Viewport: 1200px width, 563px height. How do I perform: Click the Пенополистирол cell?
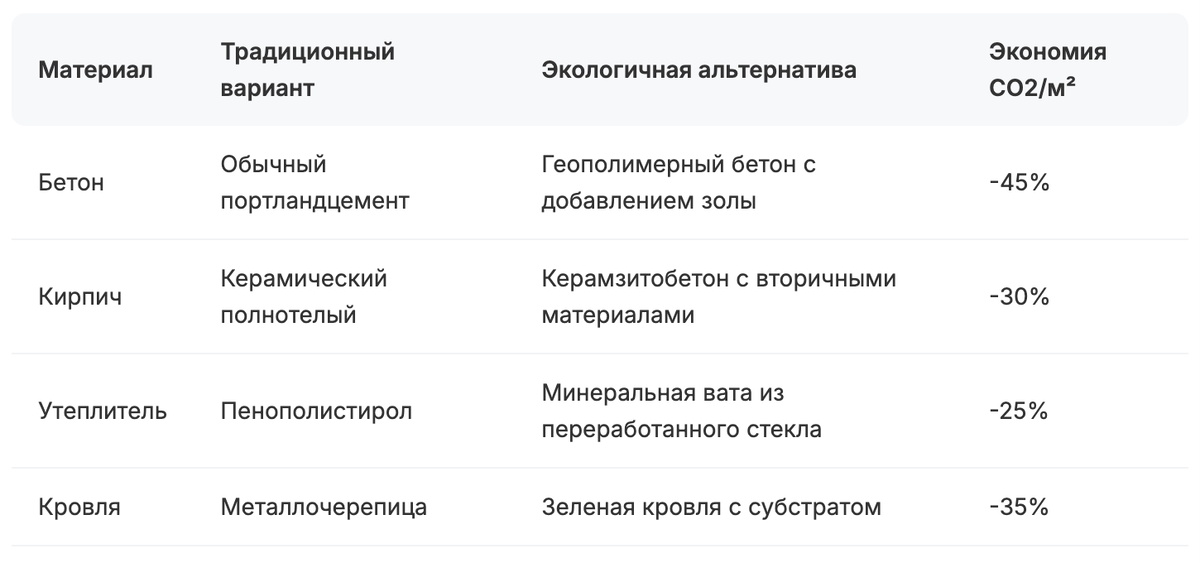pyautogui.click(x=316, y=411)
